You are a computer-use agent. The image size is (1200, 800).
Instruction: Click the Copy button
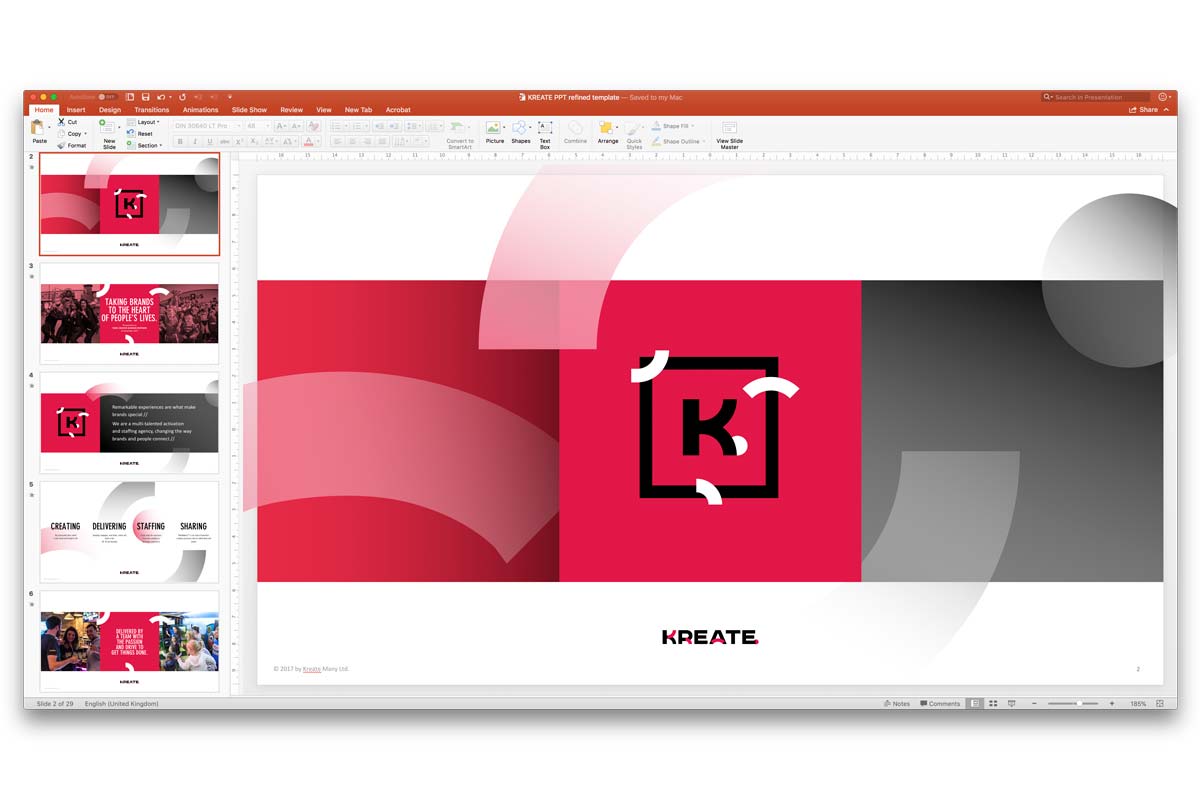70,133
